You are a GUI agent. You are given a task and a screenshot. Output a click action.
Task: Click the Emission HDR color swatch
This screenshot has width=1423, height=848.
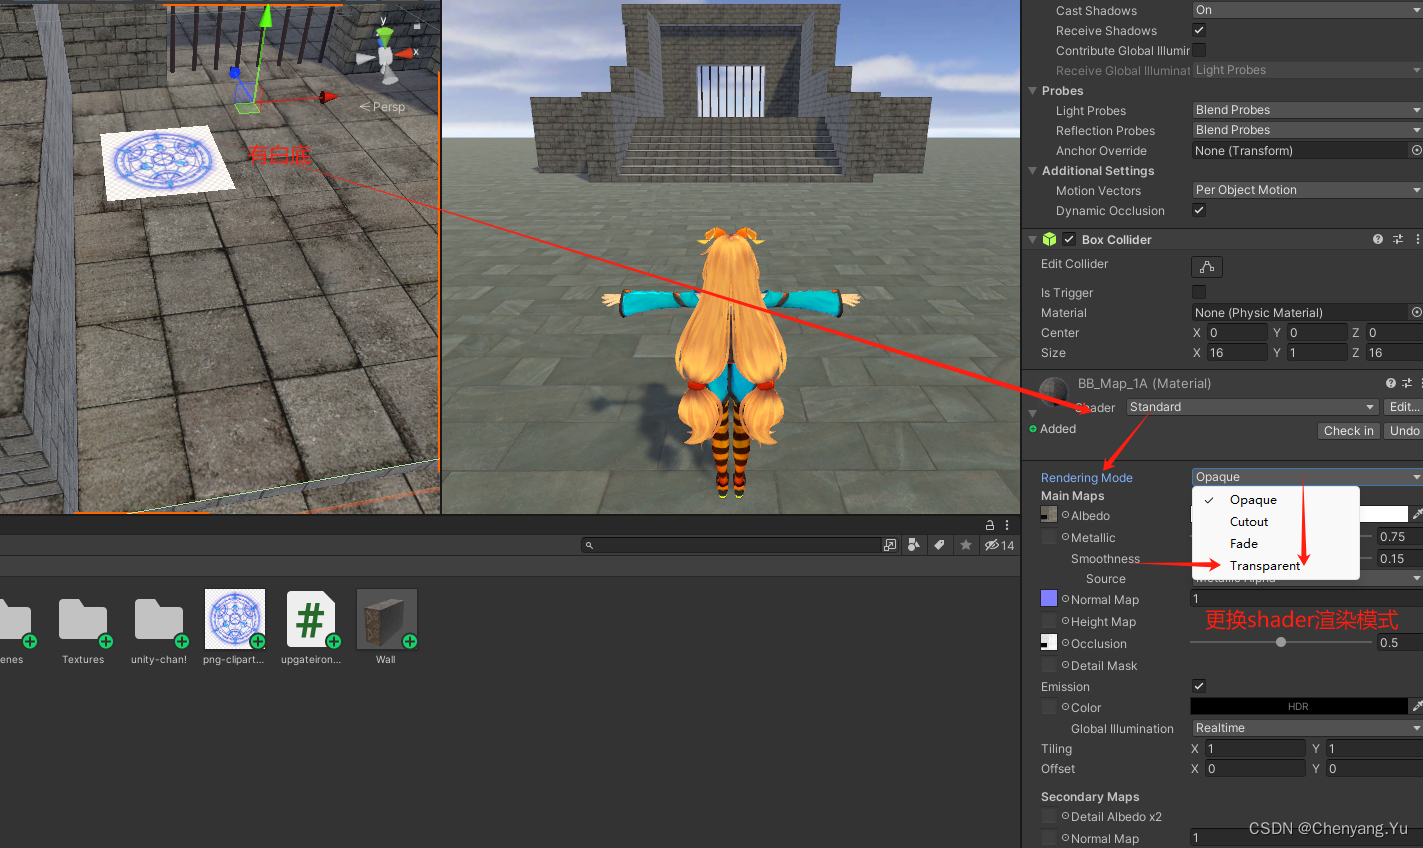click(x=1298, y=706)
